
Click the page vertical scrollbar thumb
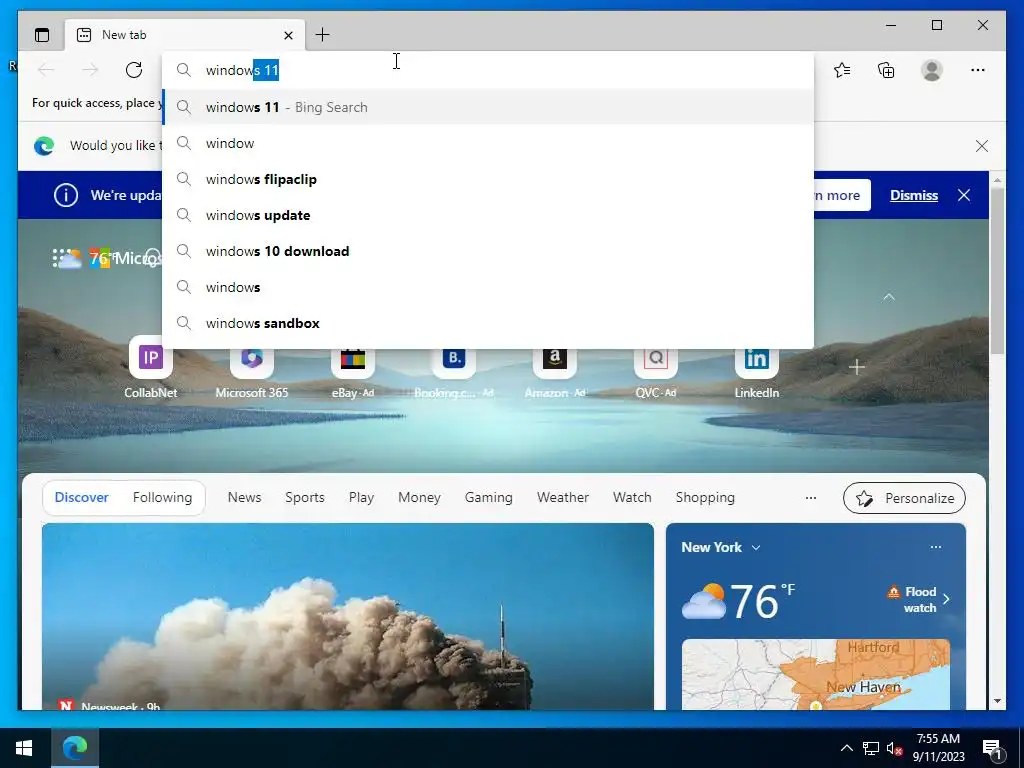[997, 271]
